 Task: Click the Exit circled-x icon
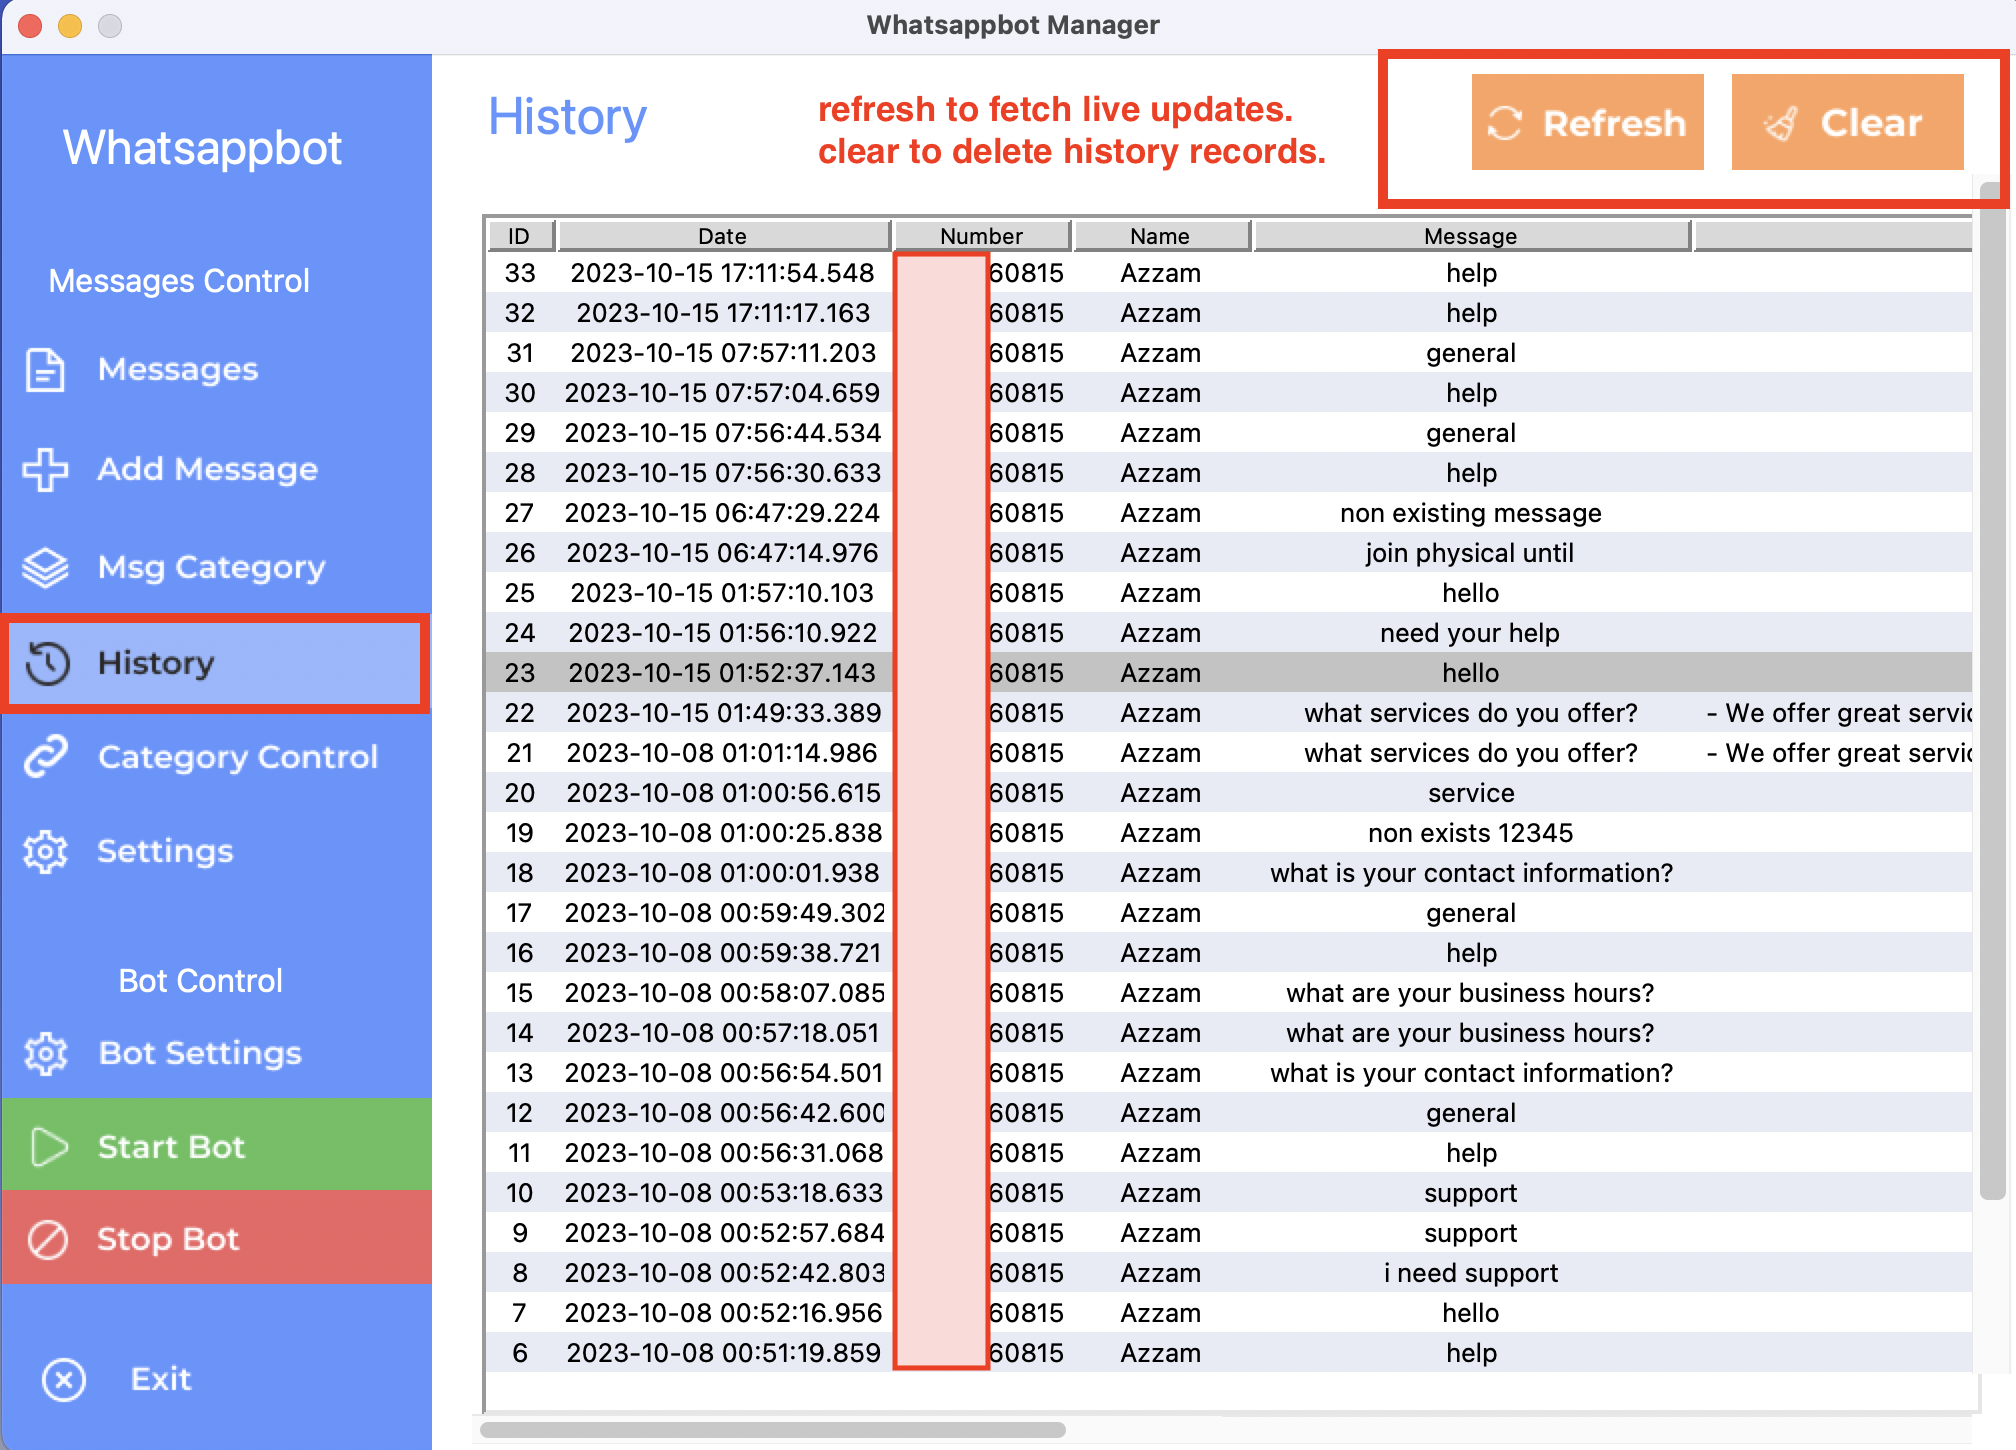click(x=64, y=1380)
